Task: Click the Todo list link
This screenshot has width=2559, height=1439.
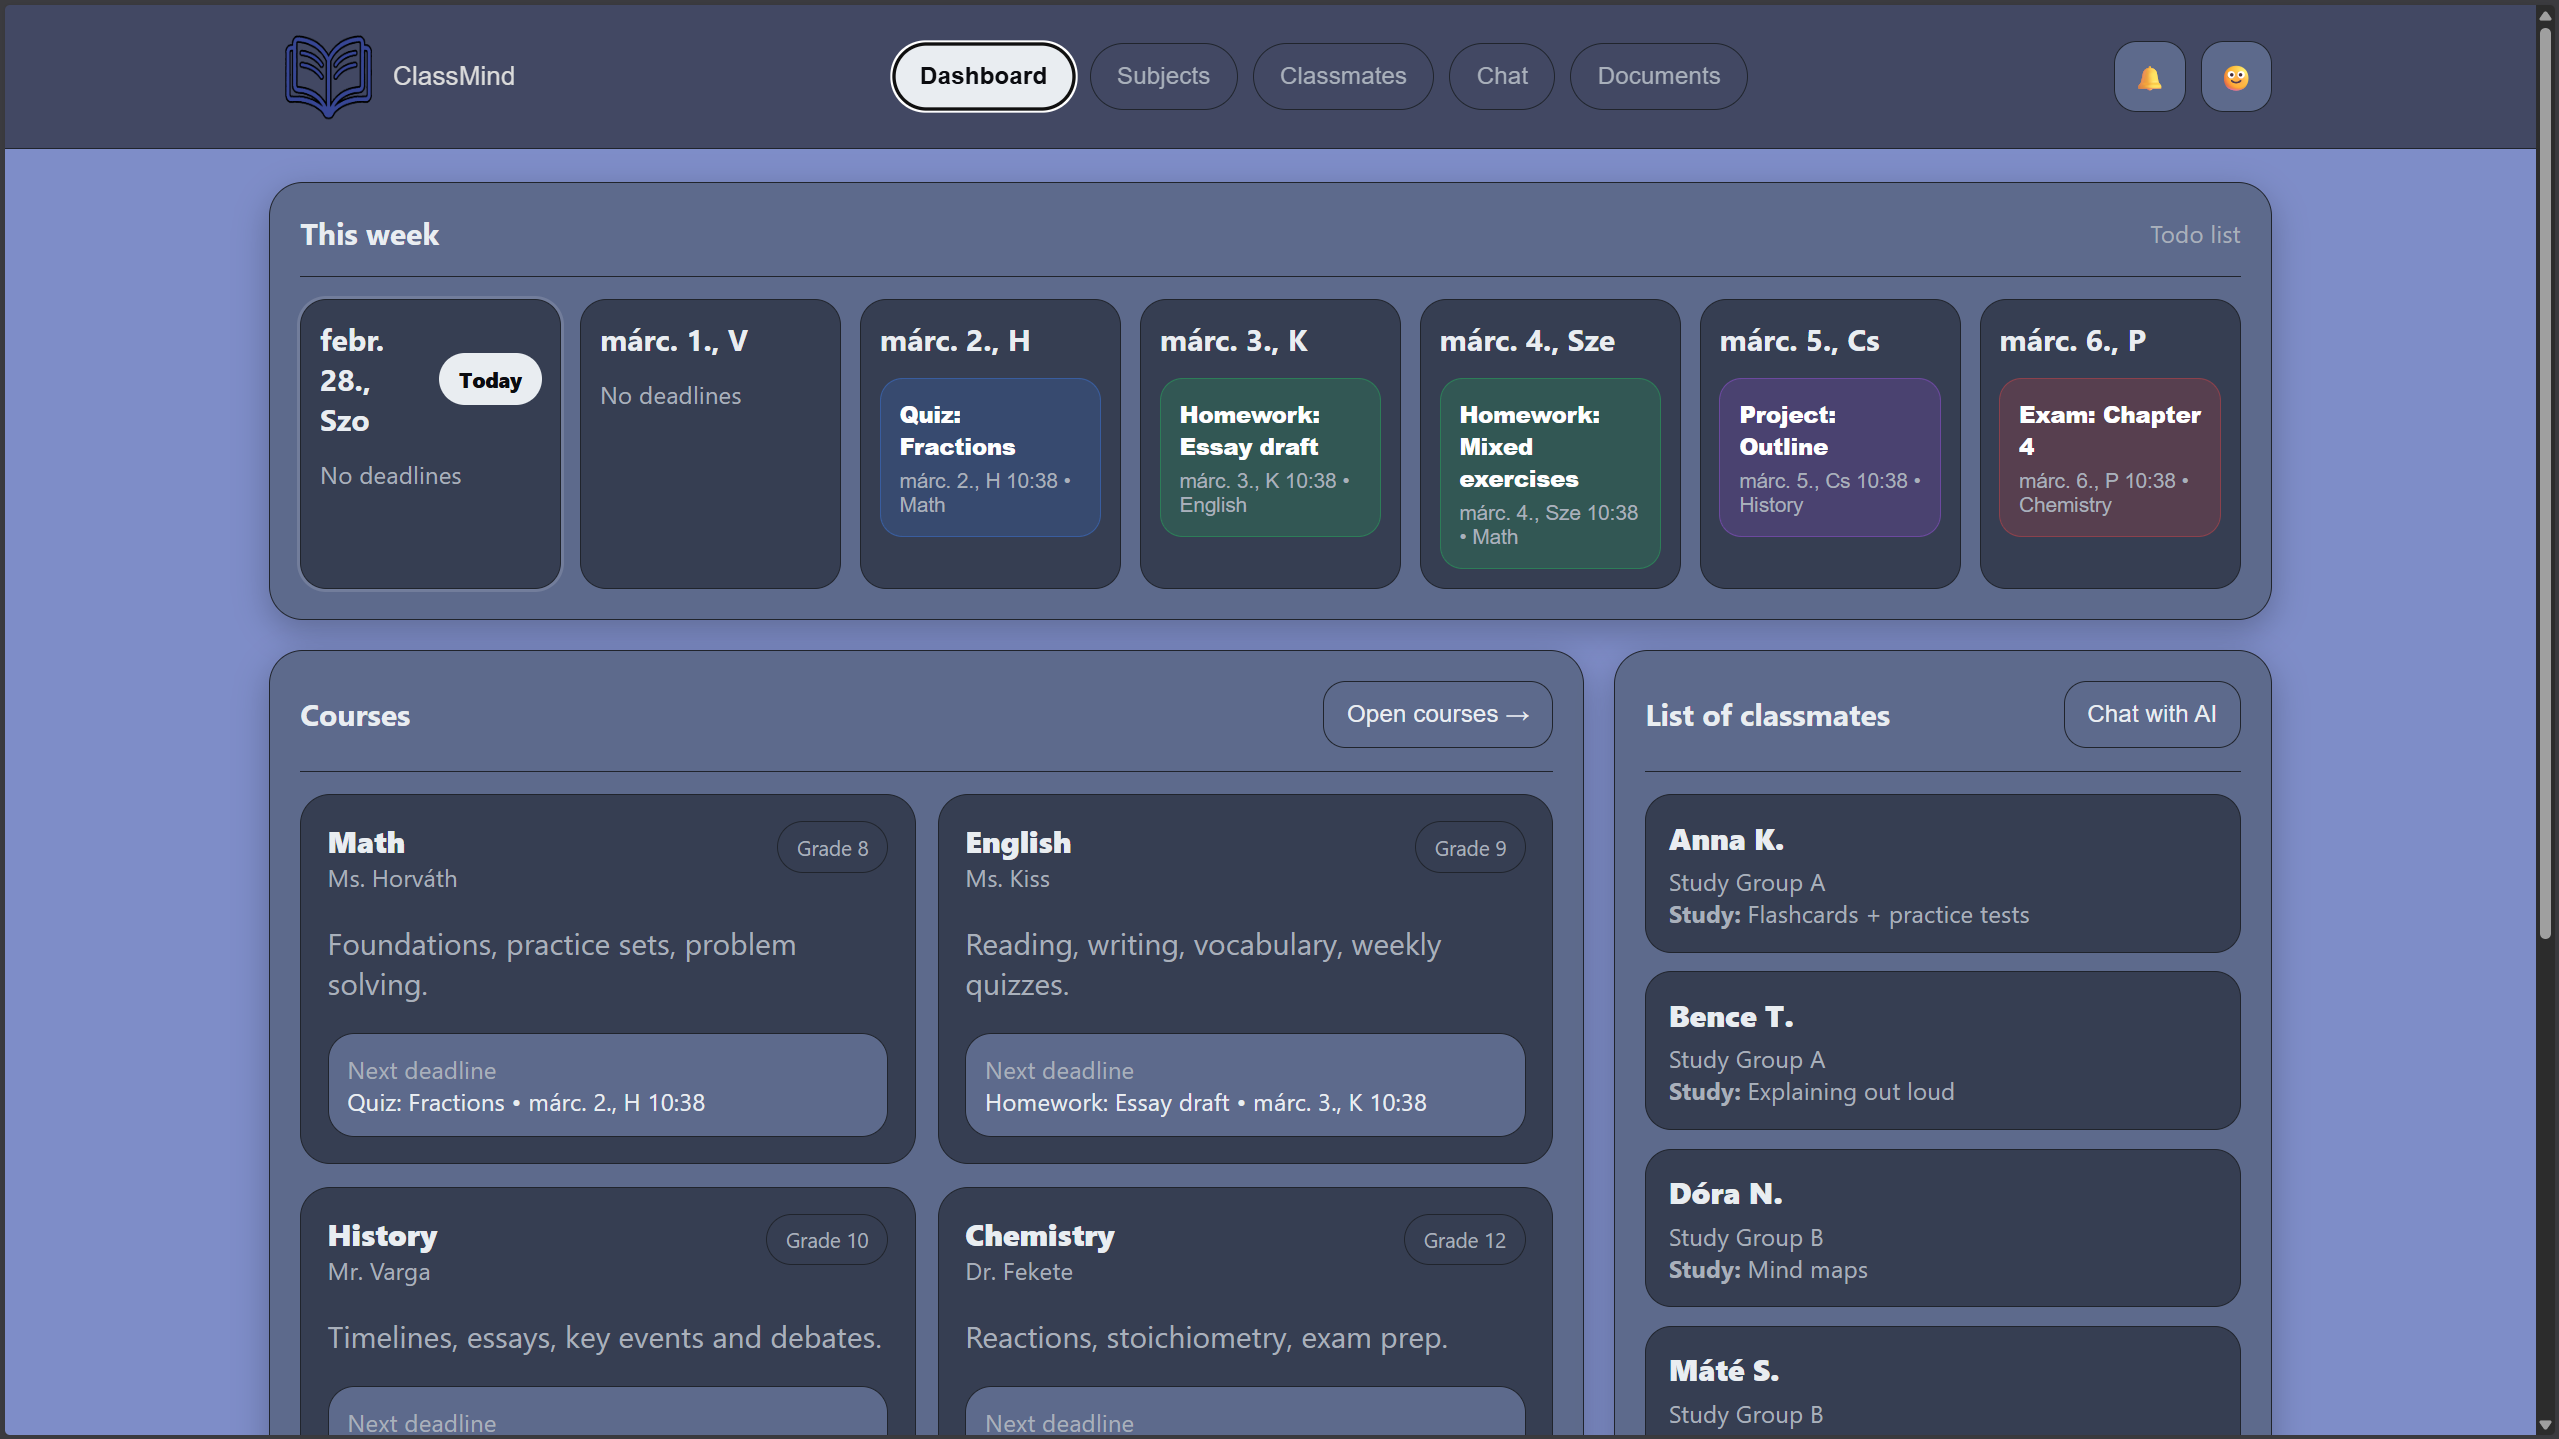Action: click(2194, 234)
